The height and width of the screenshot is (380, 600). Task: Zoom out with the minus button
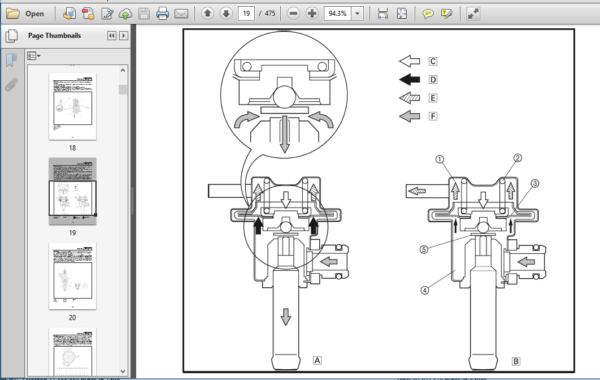tap(293, 14)
